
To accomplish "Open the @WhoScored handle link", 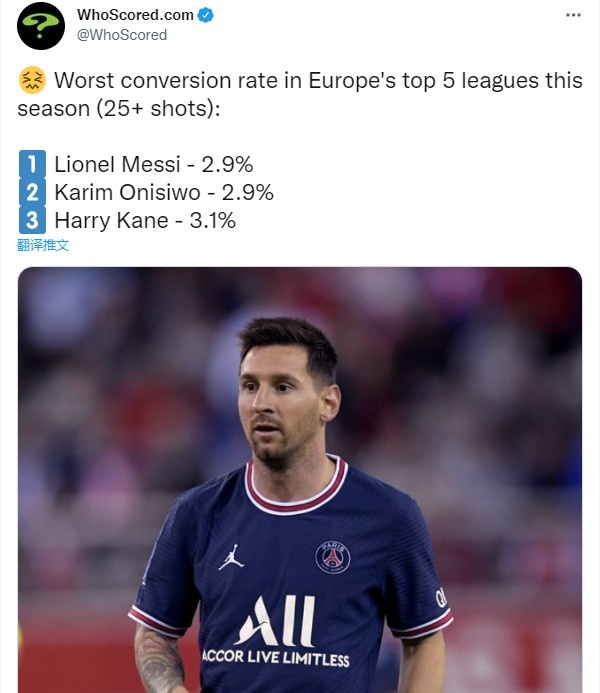I will pos(122,35).
